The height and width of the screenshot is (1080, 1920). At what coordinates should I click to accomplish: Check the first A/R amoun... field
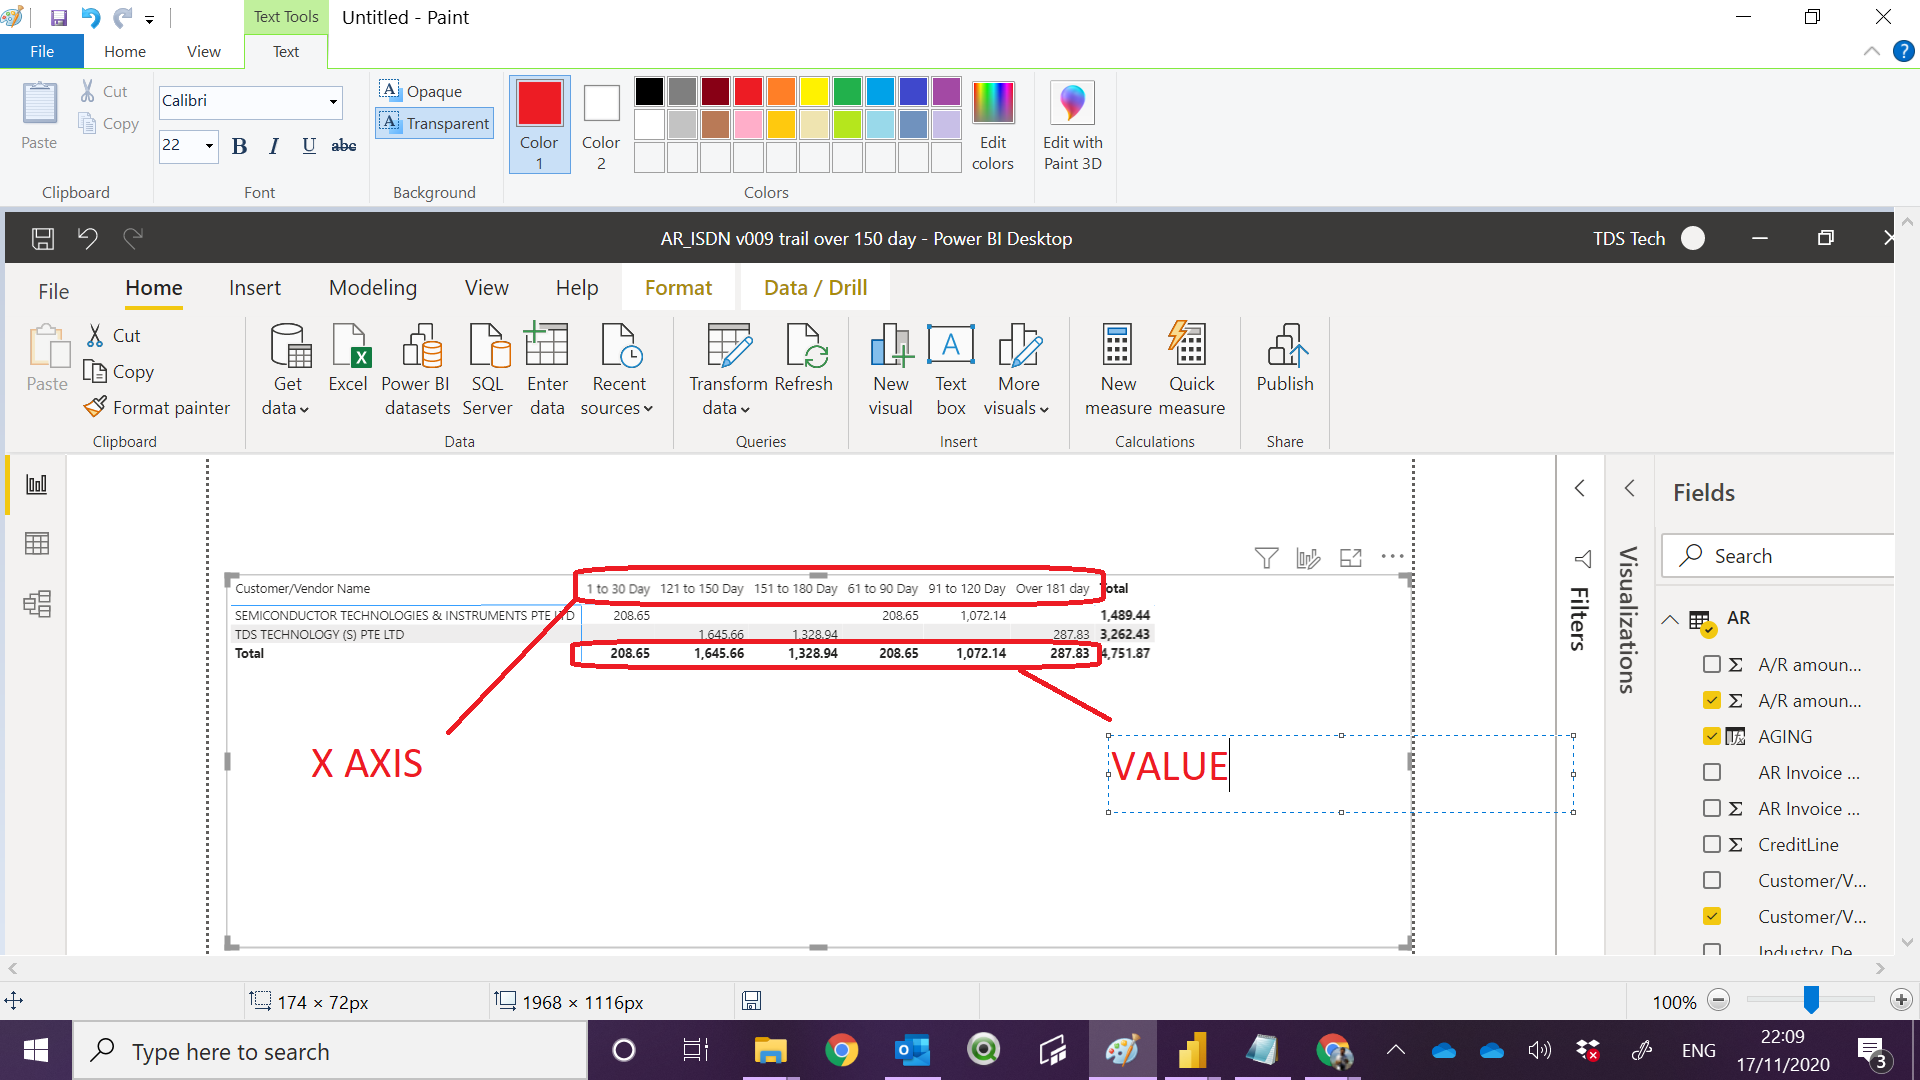tap(1712, 664)
